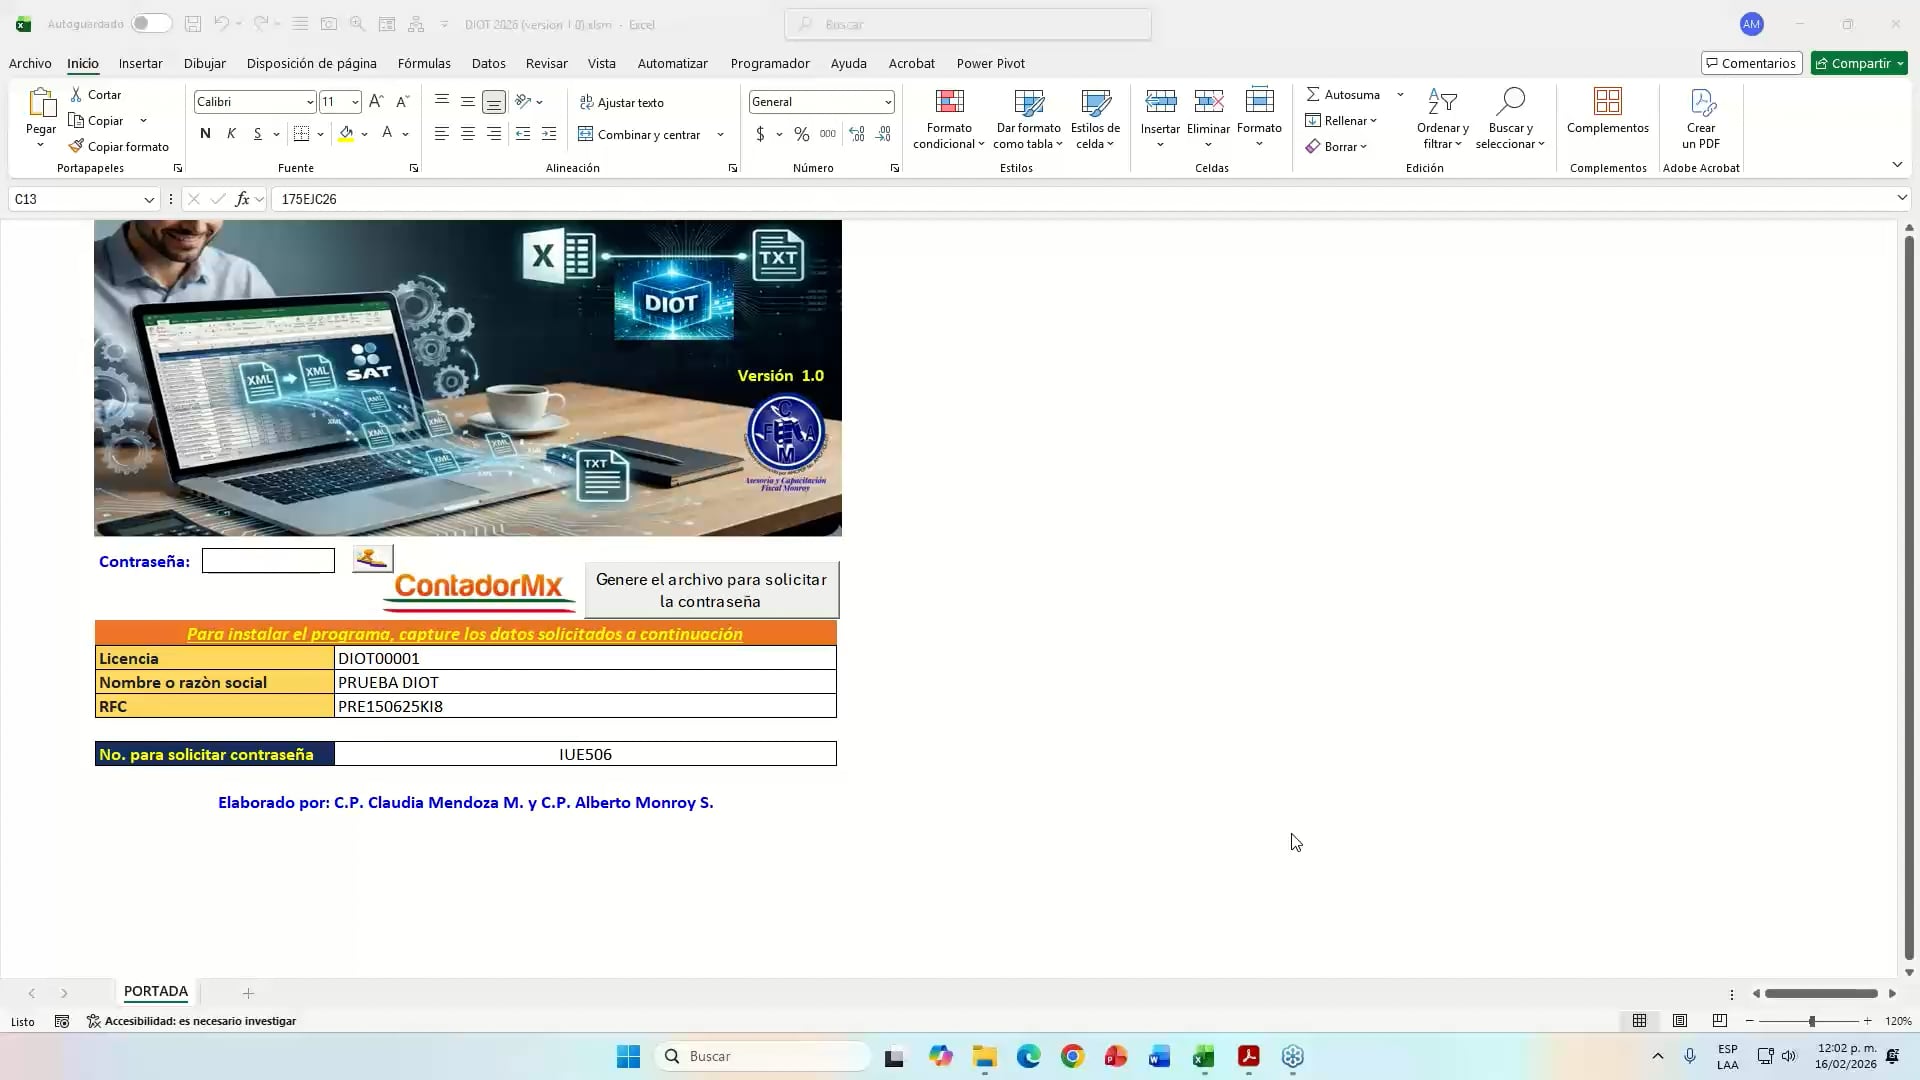Expand the Name Box dropdown arrow
Image resolution: width=1920 pixels, height=1080 pixels.
click(x=149, y=199)
